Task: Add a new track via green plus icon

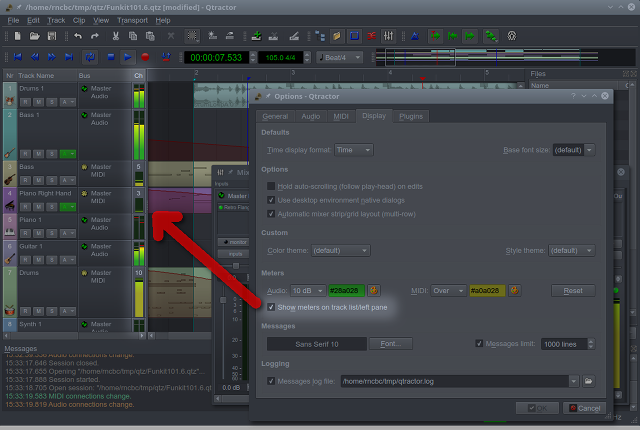Action: (x=256, y=36)
